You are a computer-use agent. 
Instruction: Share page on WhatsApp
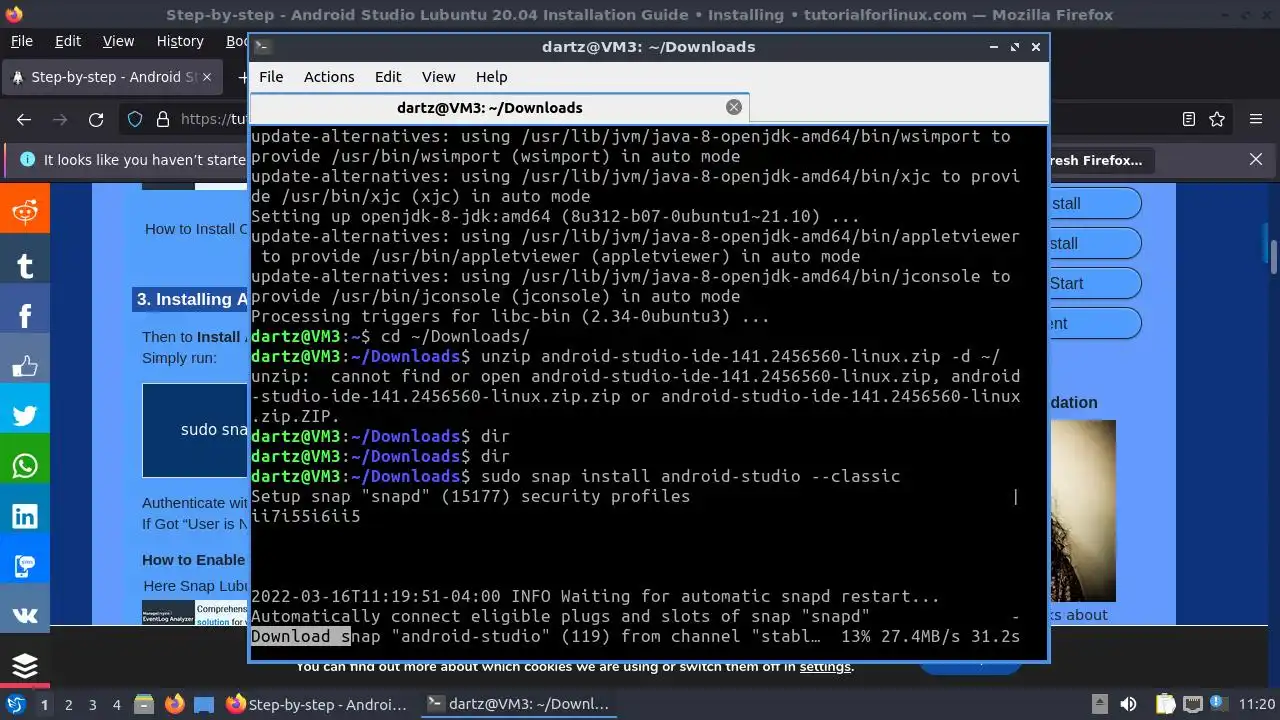25,466
